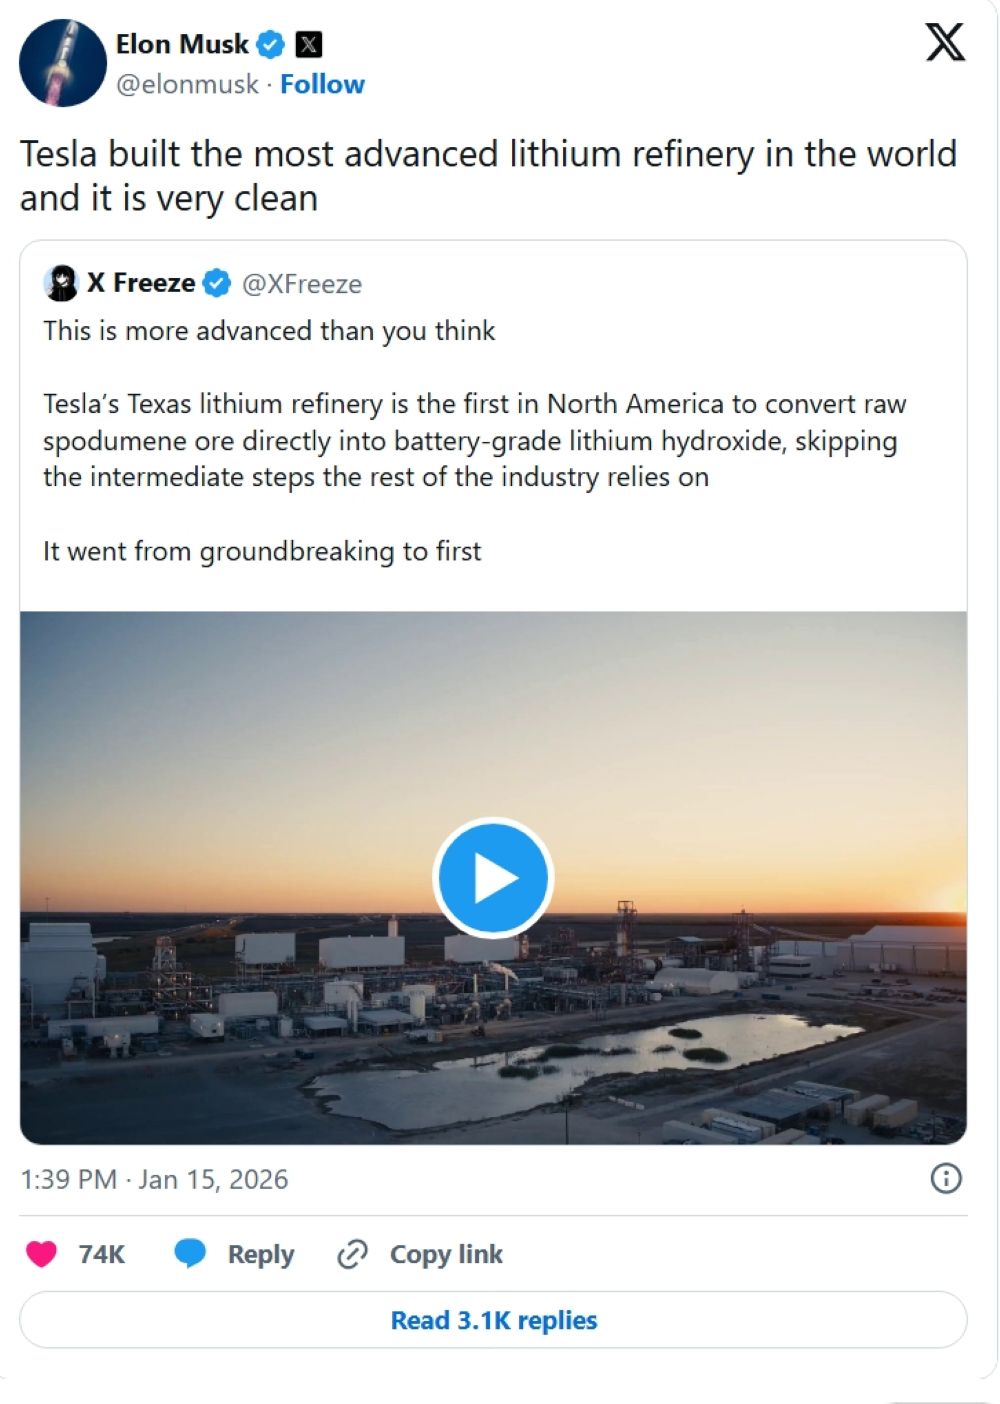The image size is (1000, 1404).
Task: Click X Freeze's verified checkmark badge
Action: pos(216,284)
